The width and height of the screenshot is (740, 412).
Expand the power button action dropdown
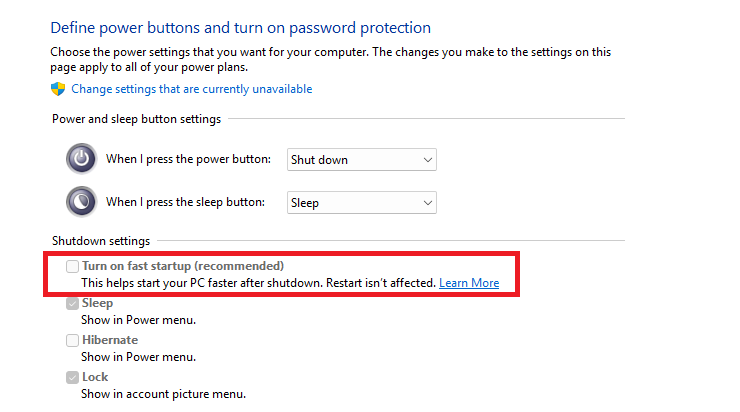click(x=362, y=159)
